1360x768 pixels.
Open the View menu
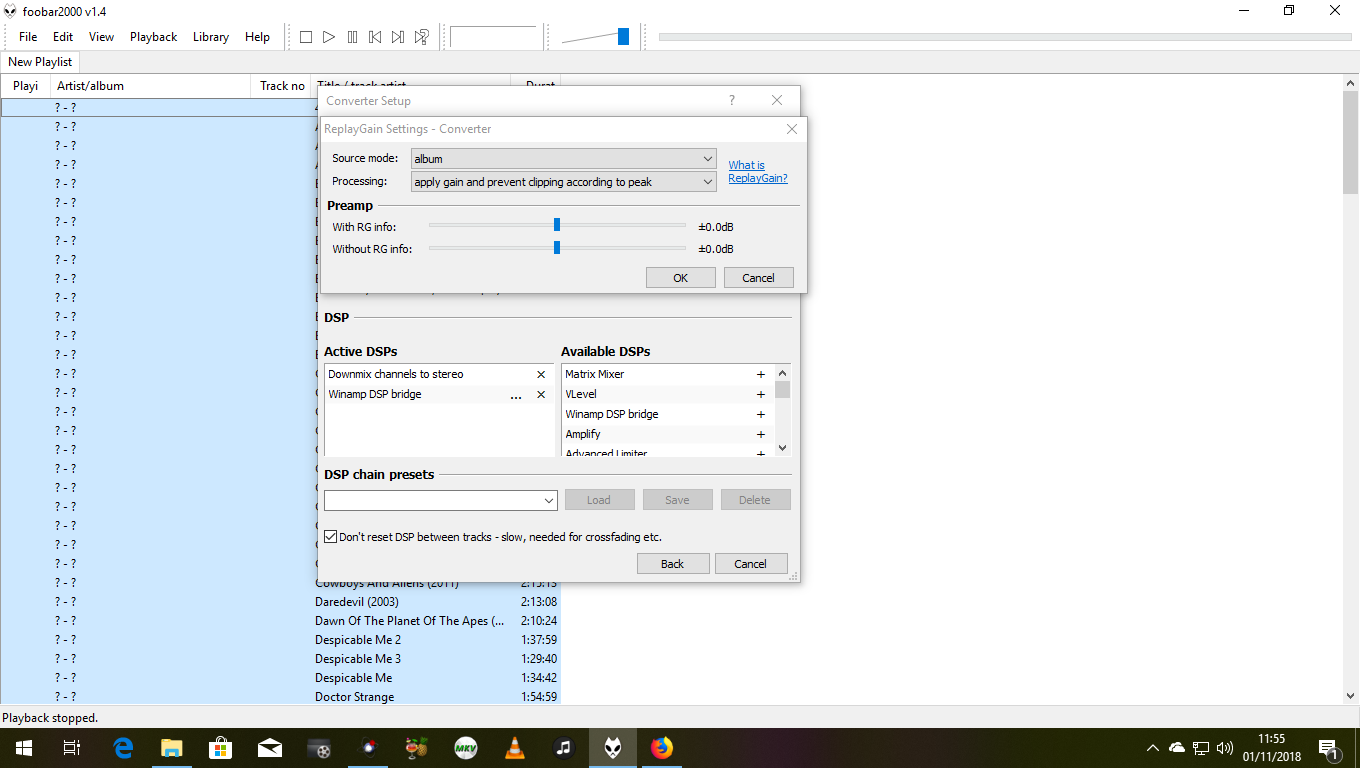[102, 37]
